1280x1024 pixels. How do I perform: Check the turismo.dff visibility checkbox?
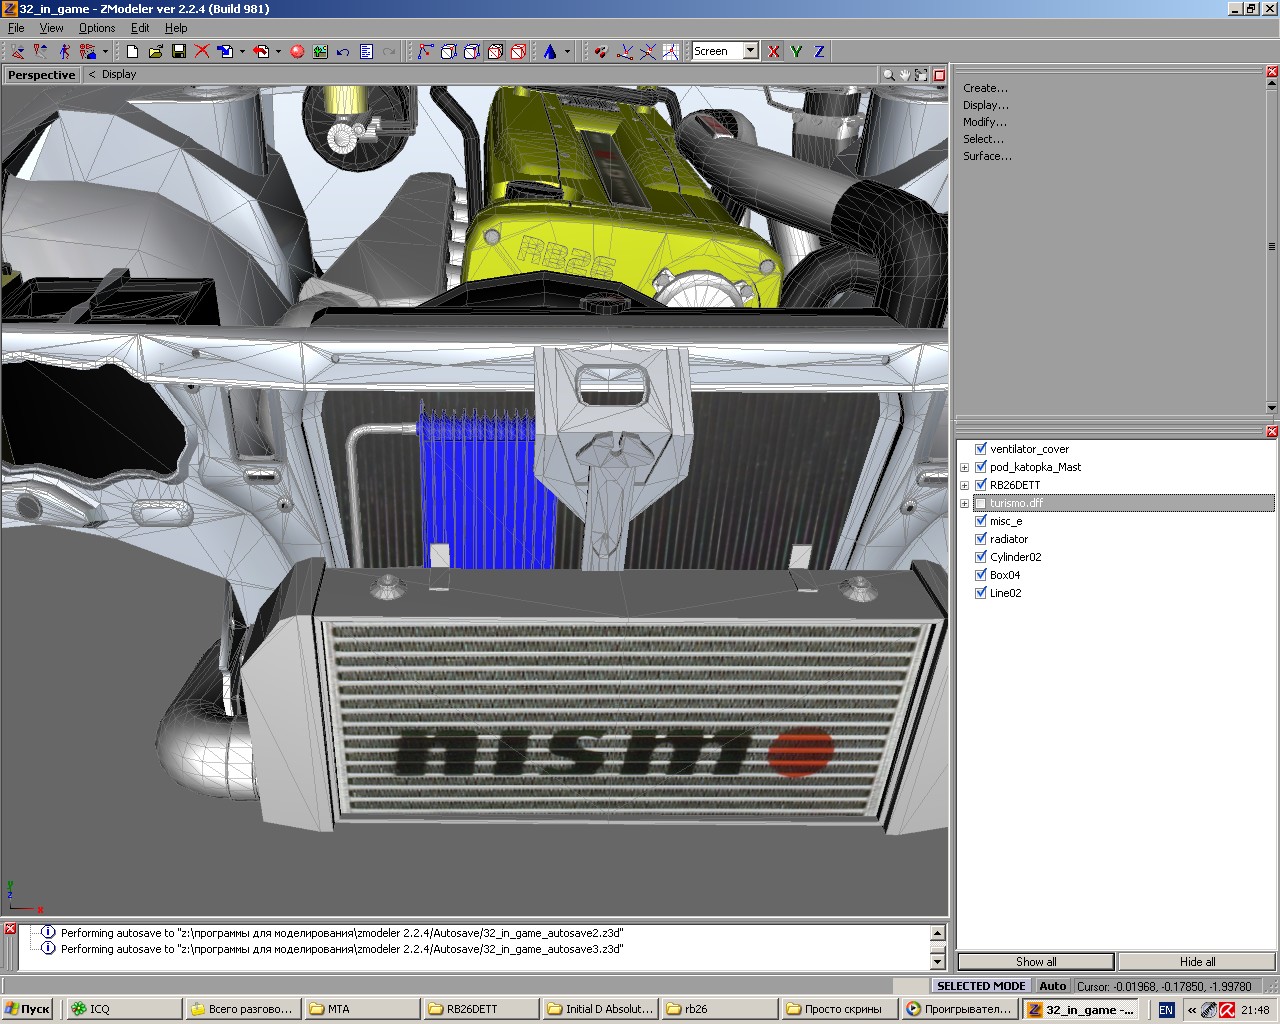click(981, 503)
